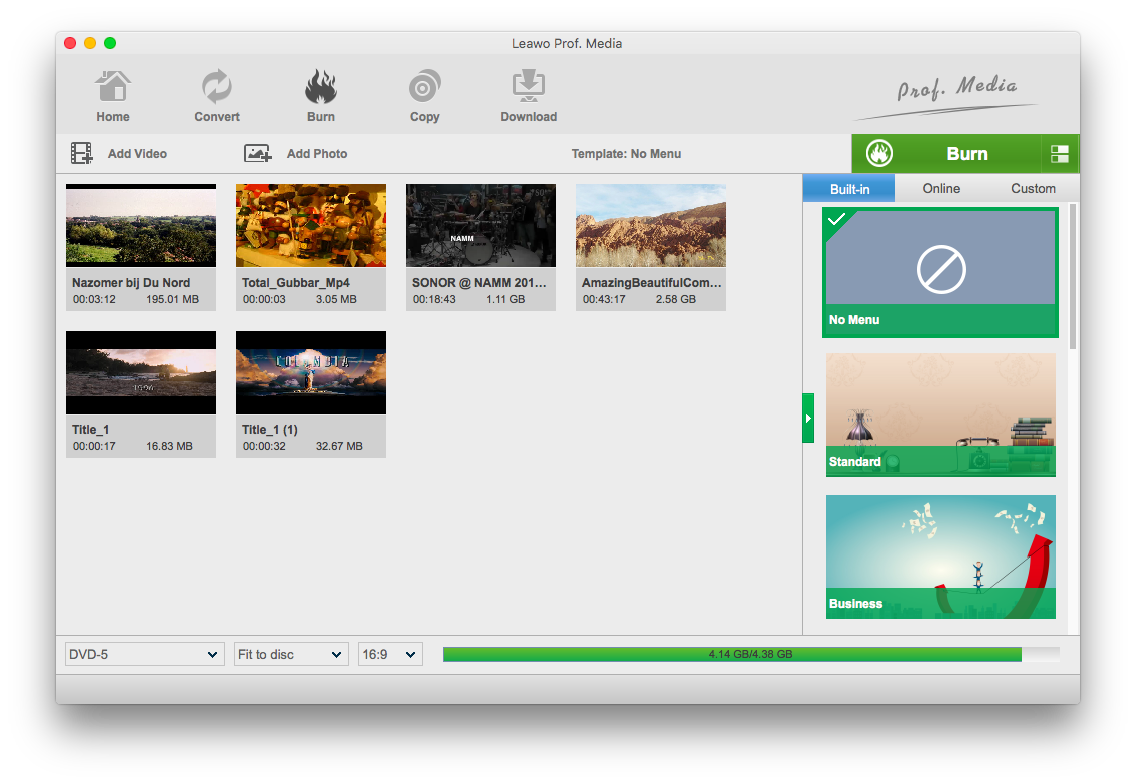
Task: Open the 16:9 aspect ratio dropdown
Action: (x=390, y=654)
